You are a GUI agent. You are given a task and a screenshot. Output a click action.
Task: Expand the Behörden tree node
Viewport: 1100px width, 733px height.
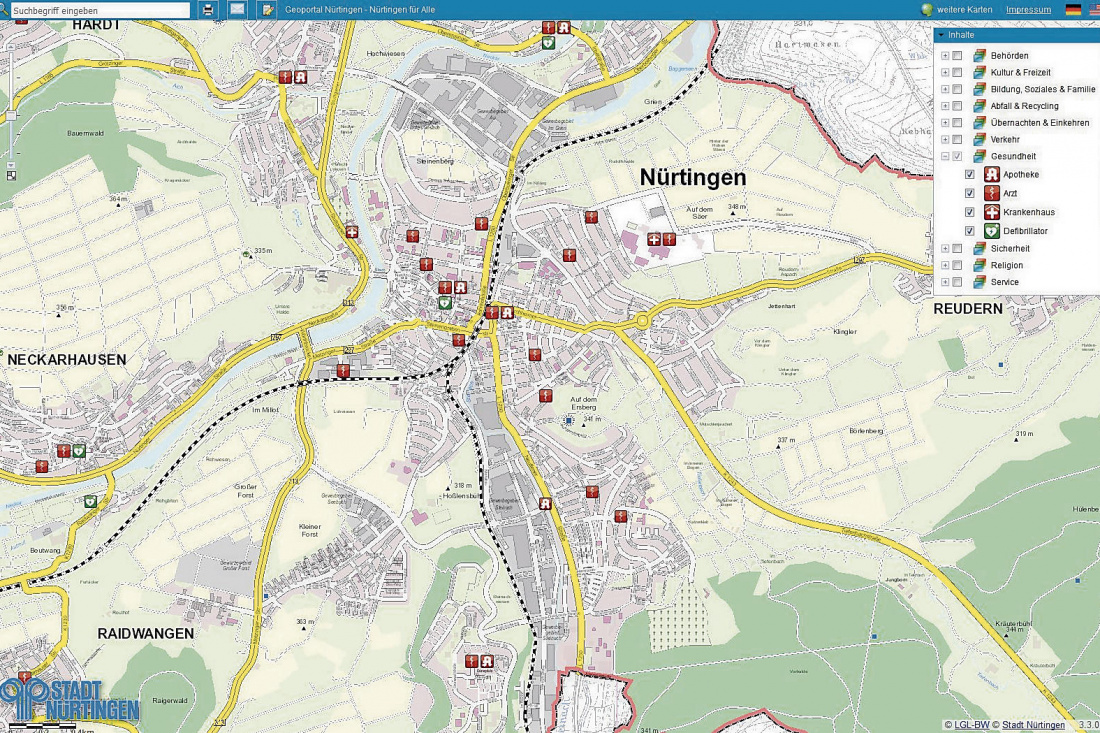(x=945, y=55)
